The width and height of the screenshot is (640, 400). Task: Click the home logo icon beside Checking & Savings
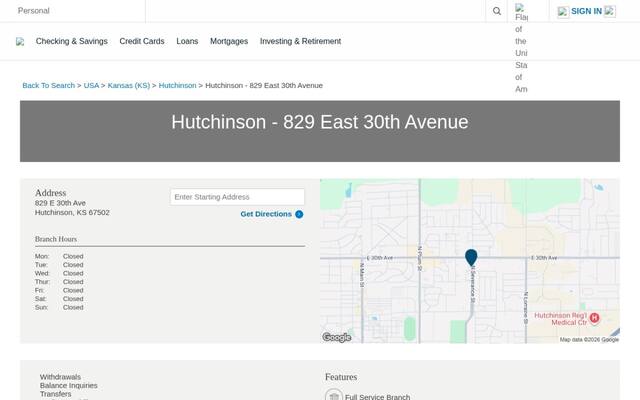(x=20, y=42)
